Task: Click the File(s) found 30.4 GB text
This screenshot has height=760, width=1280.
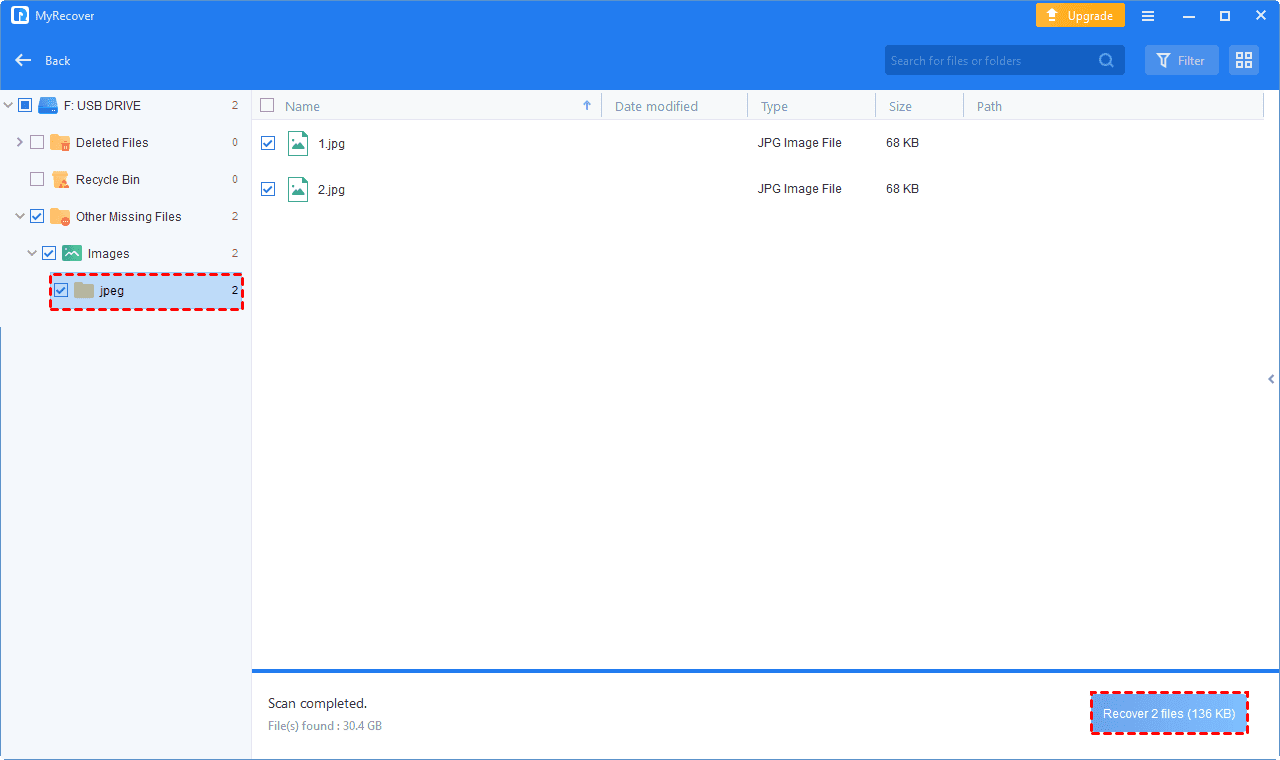Action: click(x=325, y=725)
